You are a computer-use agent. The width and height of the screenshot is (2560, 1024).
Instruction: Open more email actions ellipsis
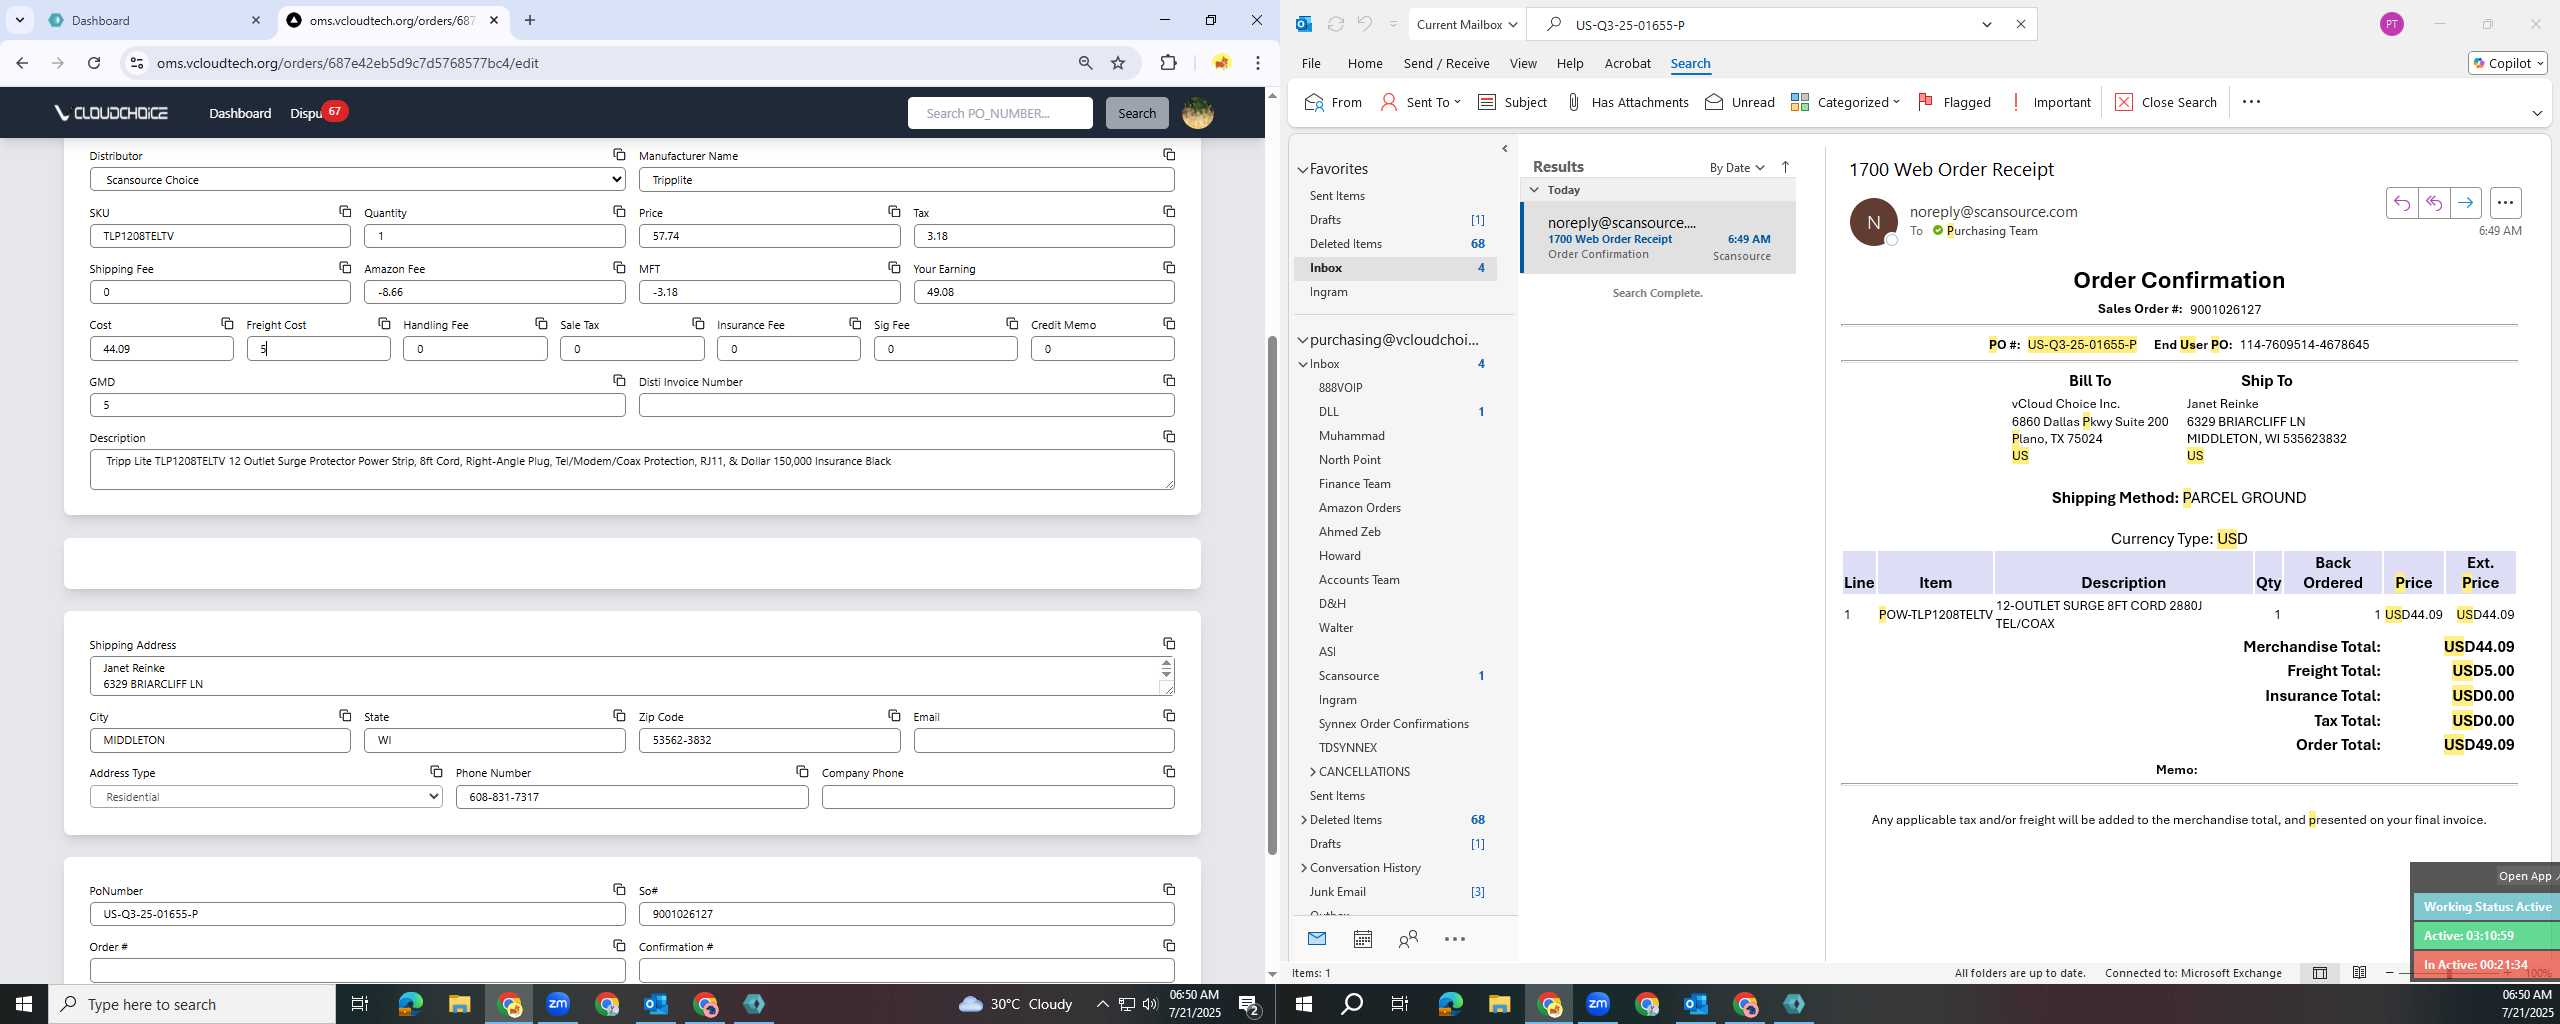pyautogui.click(x=2505, y=203)
